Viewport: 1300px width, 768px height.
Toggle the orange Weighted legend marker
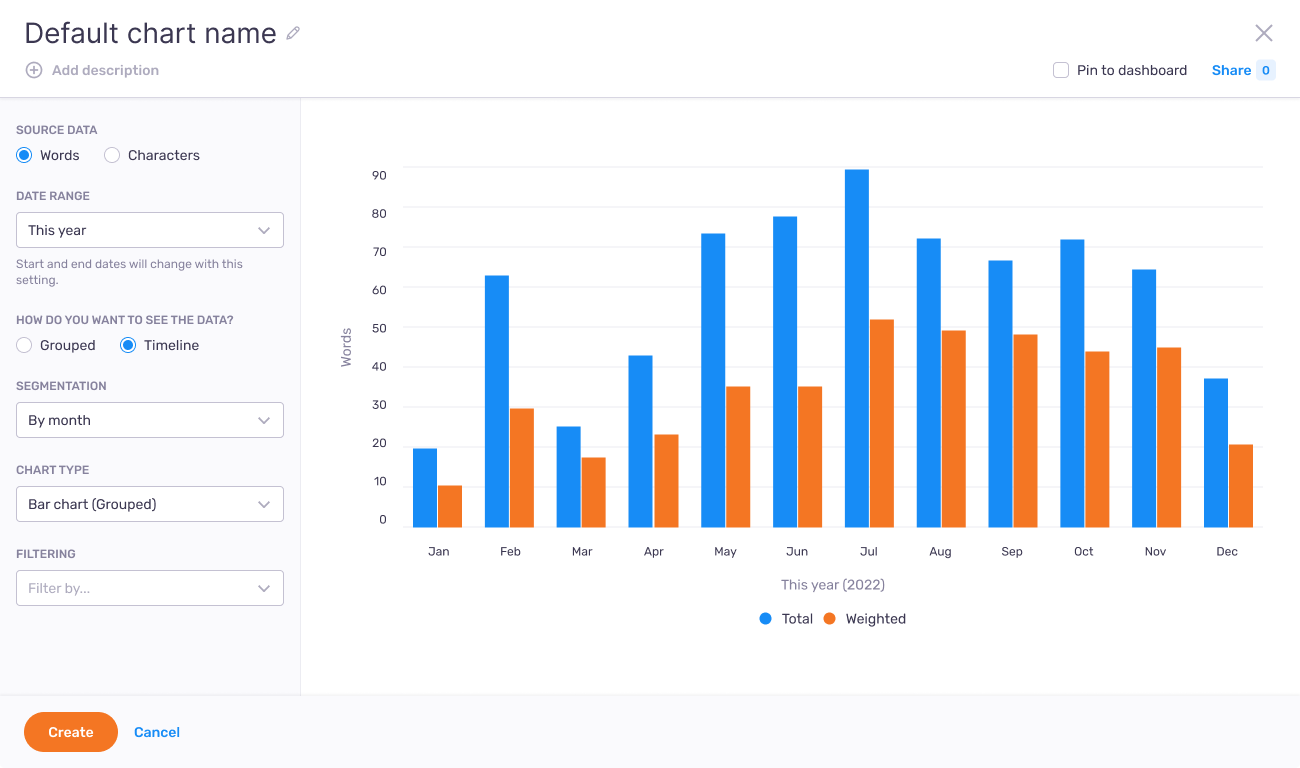click(x=829, y=619)
